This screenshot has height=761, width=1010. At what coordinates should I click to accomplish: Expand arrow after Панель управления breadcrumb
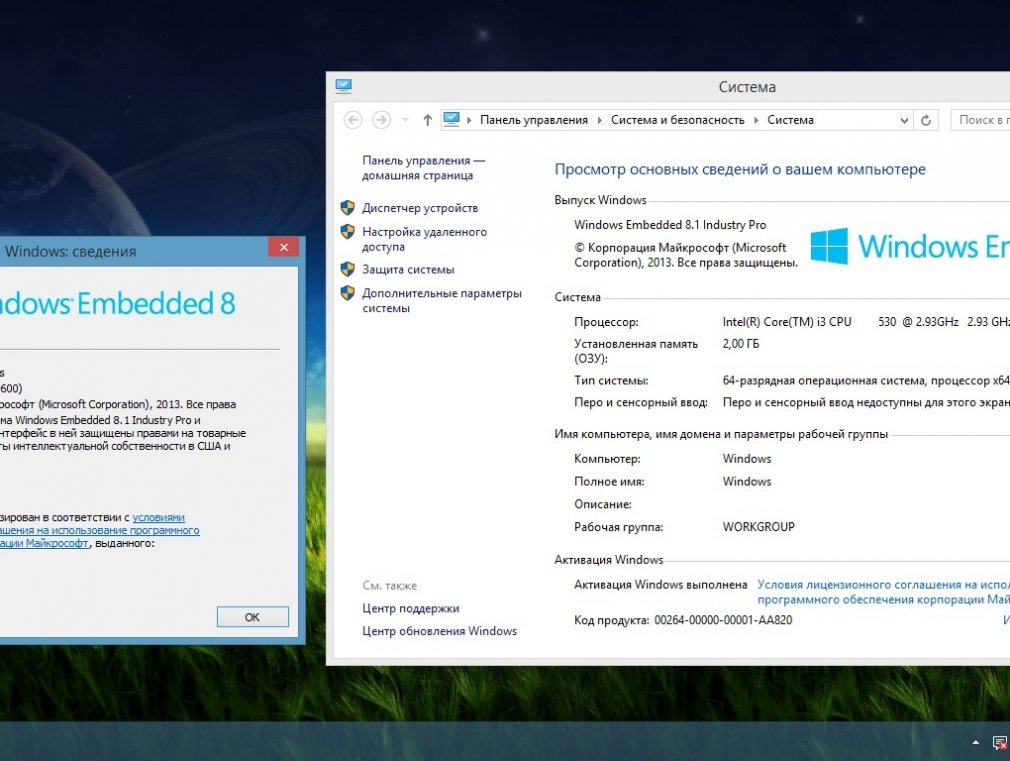tap(600, 120)
